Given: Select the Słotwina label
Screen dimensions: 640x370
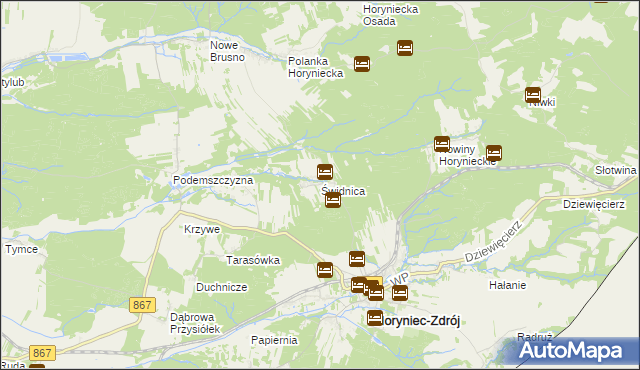Looking at the screenshot, I should click(616, 170).
